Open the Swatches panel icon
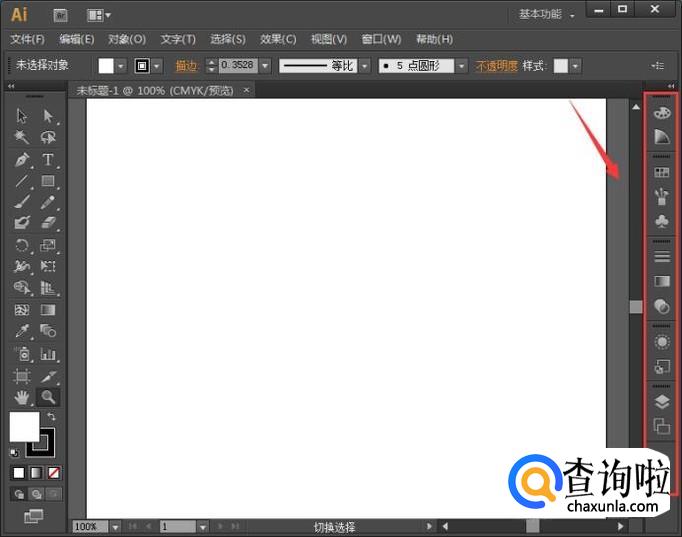Viewport: 682px width, 537px height. (x=661, y=172)
